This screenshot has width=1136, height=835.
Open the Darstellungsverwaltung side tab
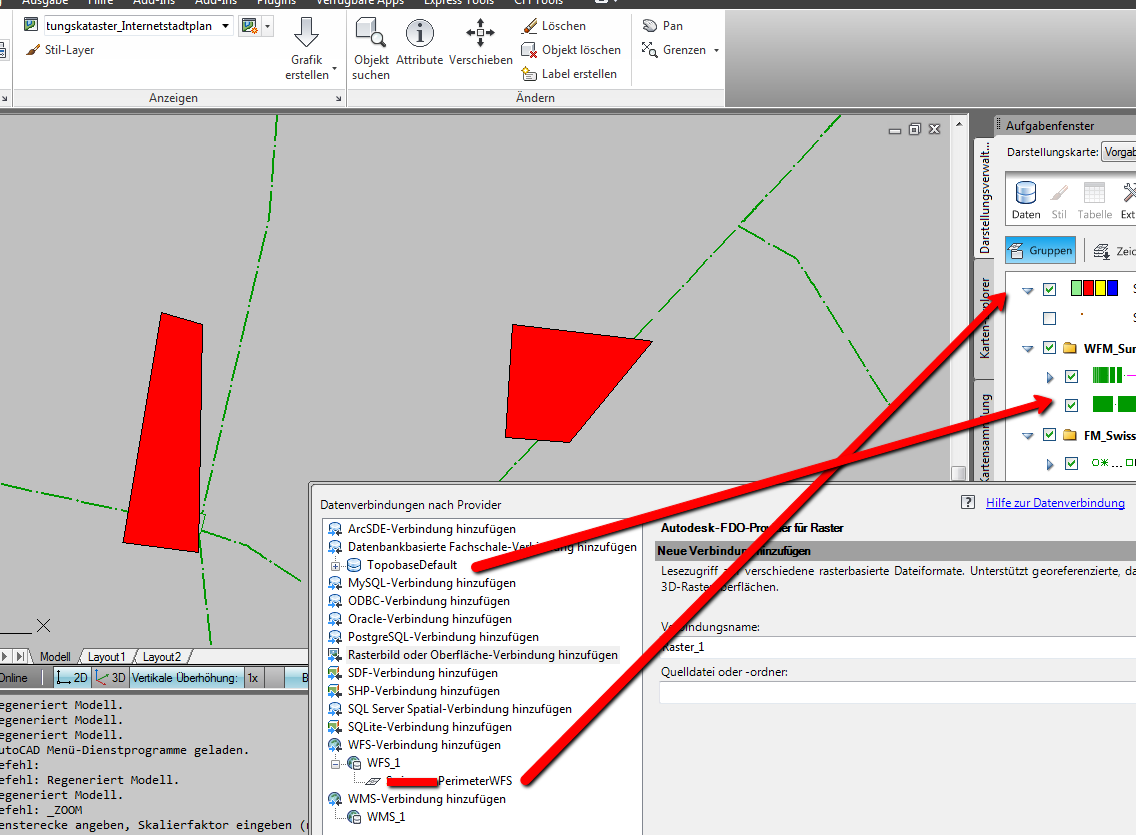click(984, 197)
